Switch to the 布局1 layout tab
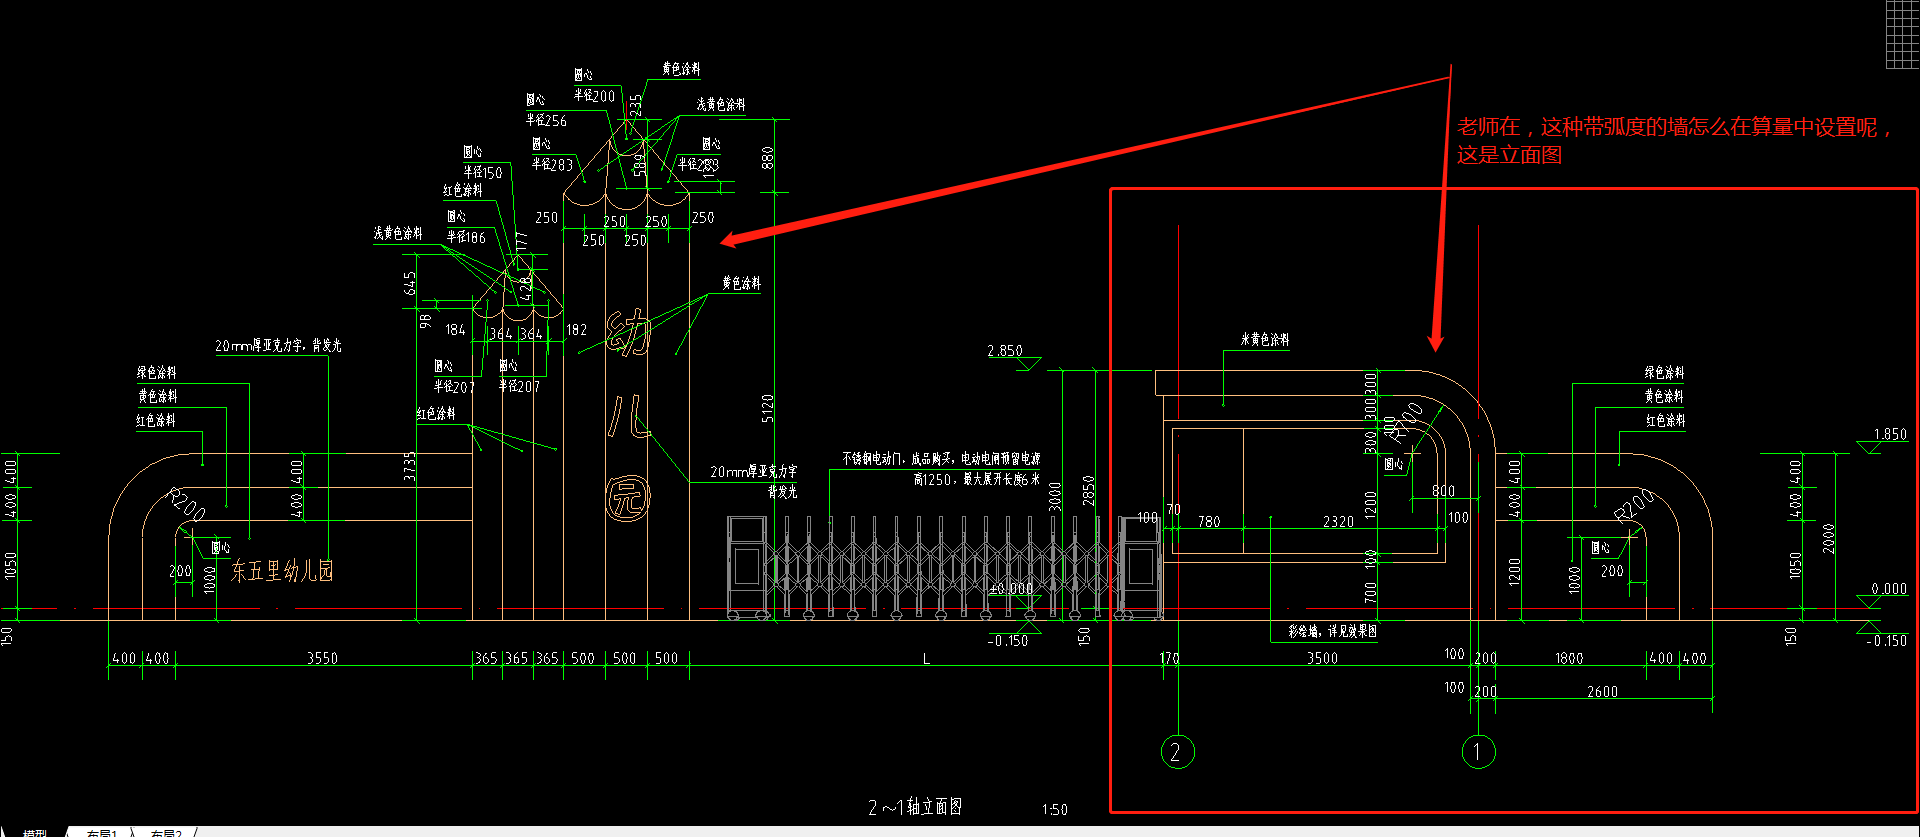This screenshot has height=837, width=1920. click(x=102, y=832)
